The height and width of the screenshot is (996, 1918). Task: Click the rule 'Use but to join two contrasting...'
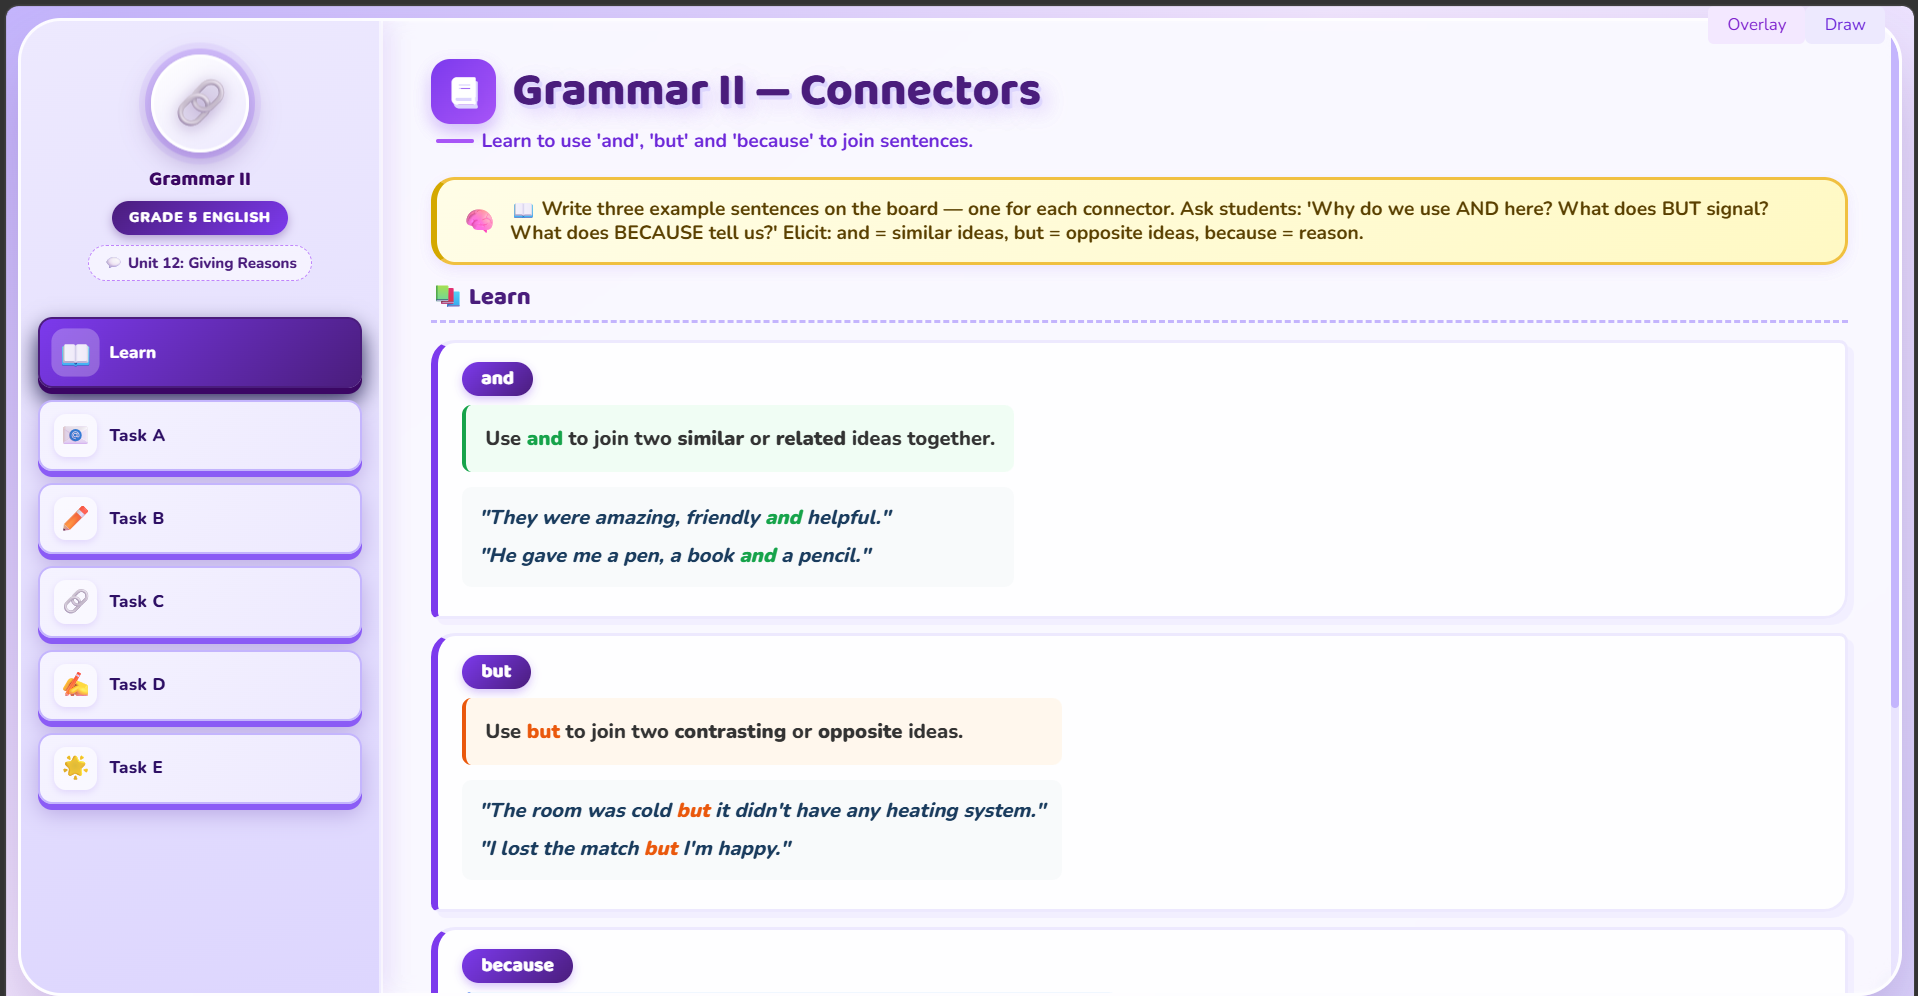coord(762,732)
